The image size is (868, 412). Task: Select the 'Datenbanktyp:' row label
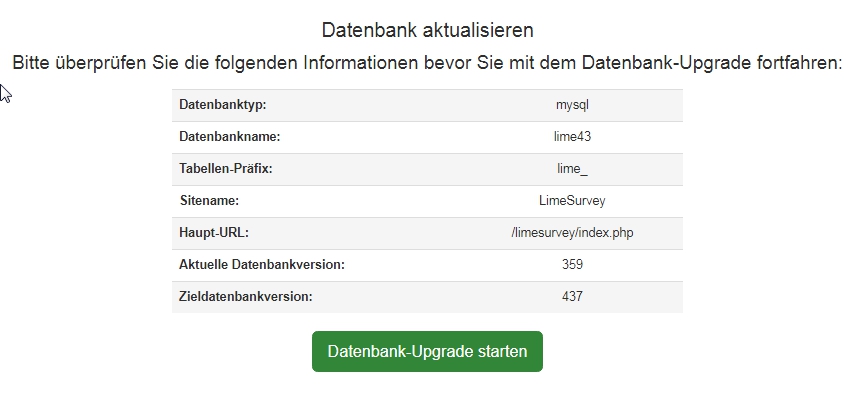click(222, 105)
